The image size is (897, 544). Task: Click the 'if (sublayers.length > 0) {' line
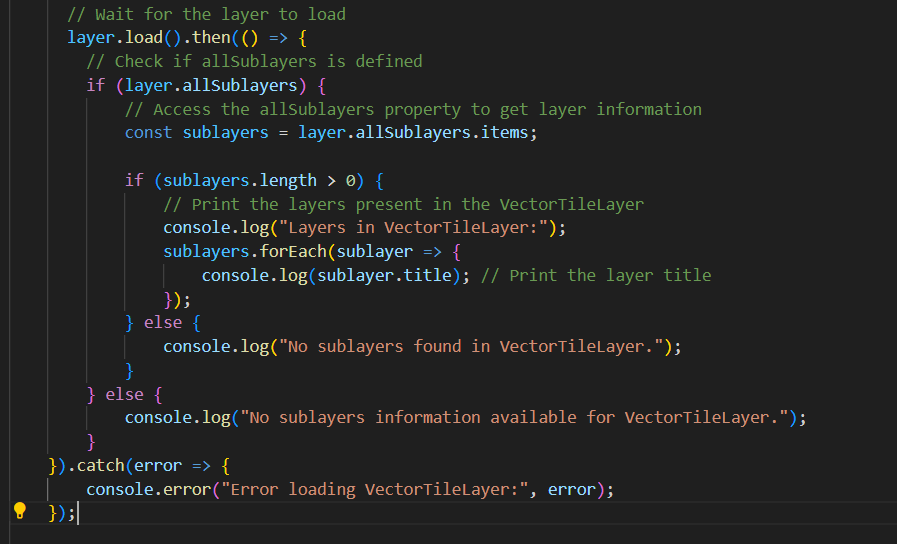coord(255,181)
